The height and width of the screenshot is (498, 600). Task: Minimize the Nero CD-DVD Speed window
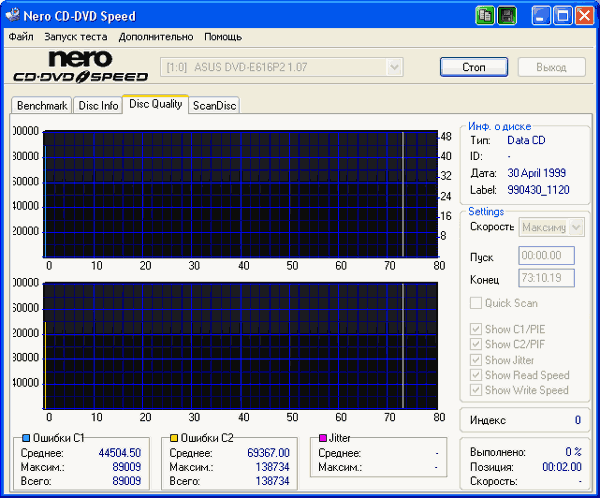point(540,16)
